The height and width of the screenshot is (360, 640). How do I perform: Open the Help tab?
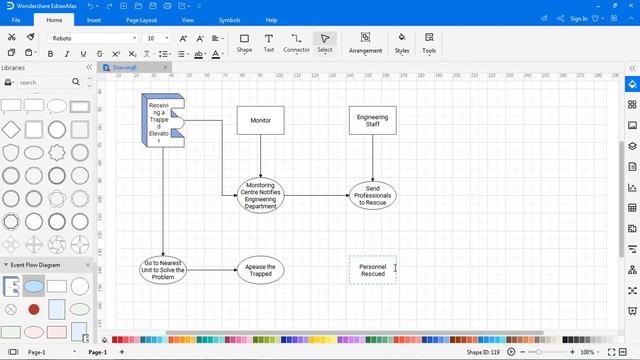tap(271, 20)
